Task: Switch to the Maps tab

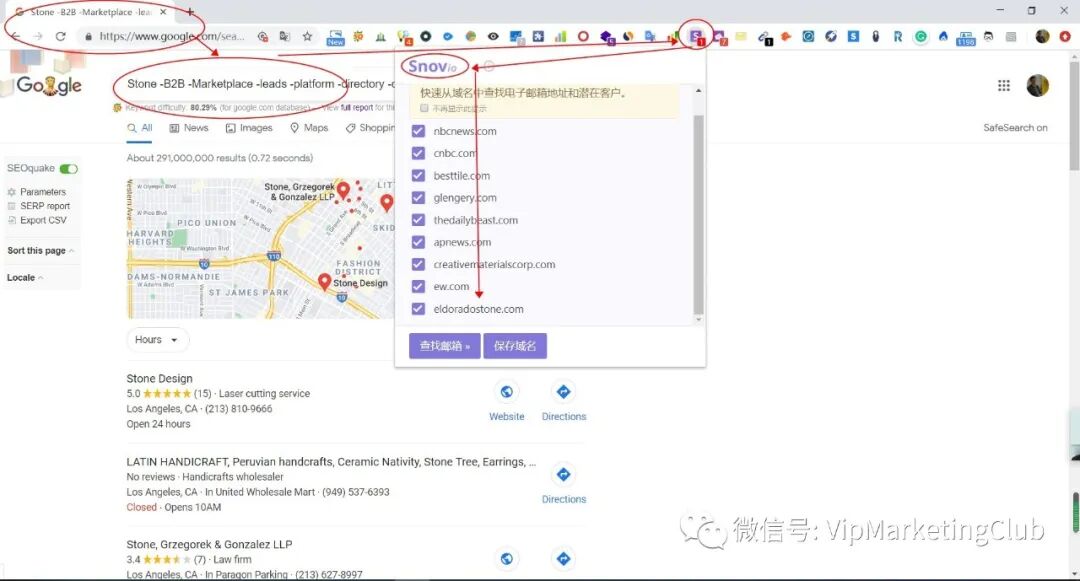Action: tap(309, 128)
